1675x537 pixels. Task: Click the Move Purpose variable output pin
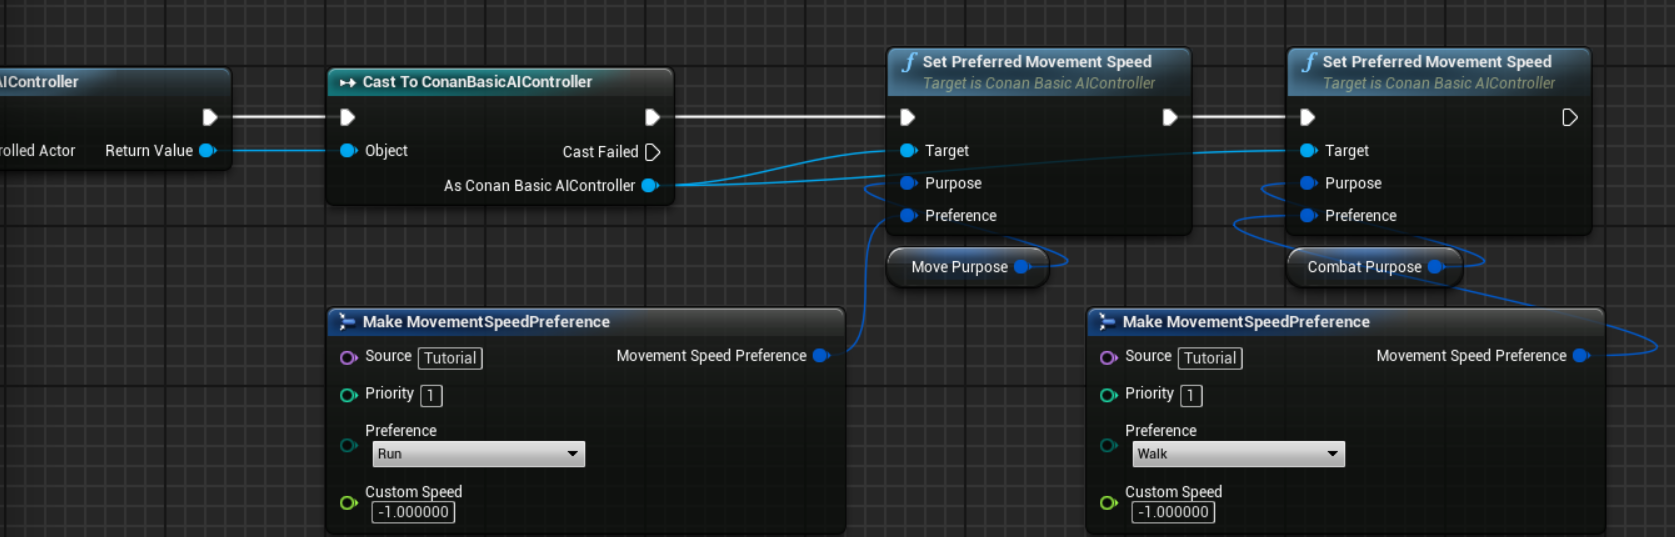[1021, 267]
